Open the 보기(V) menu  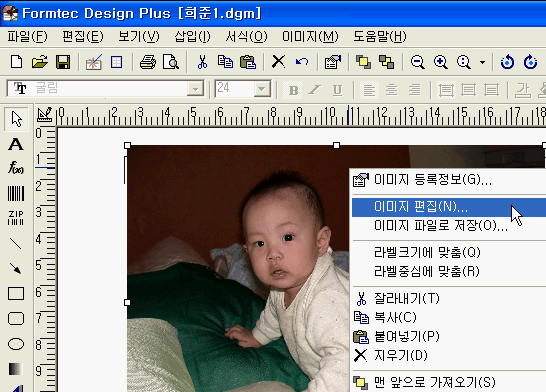139,36
